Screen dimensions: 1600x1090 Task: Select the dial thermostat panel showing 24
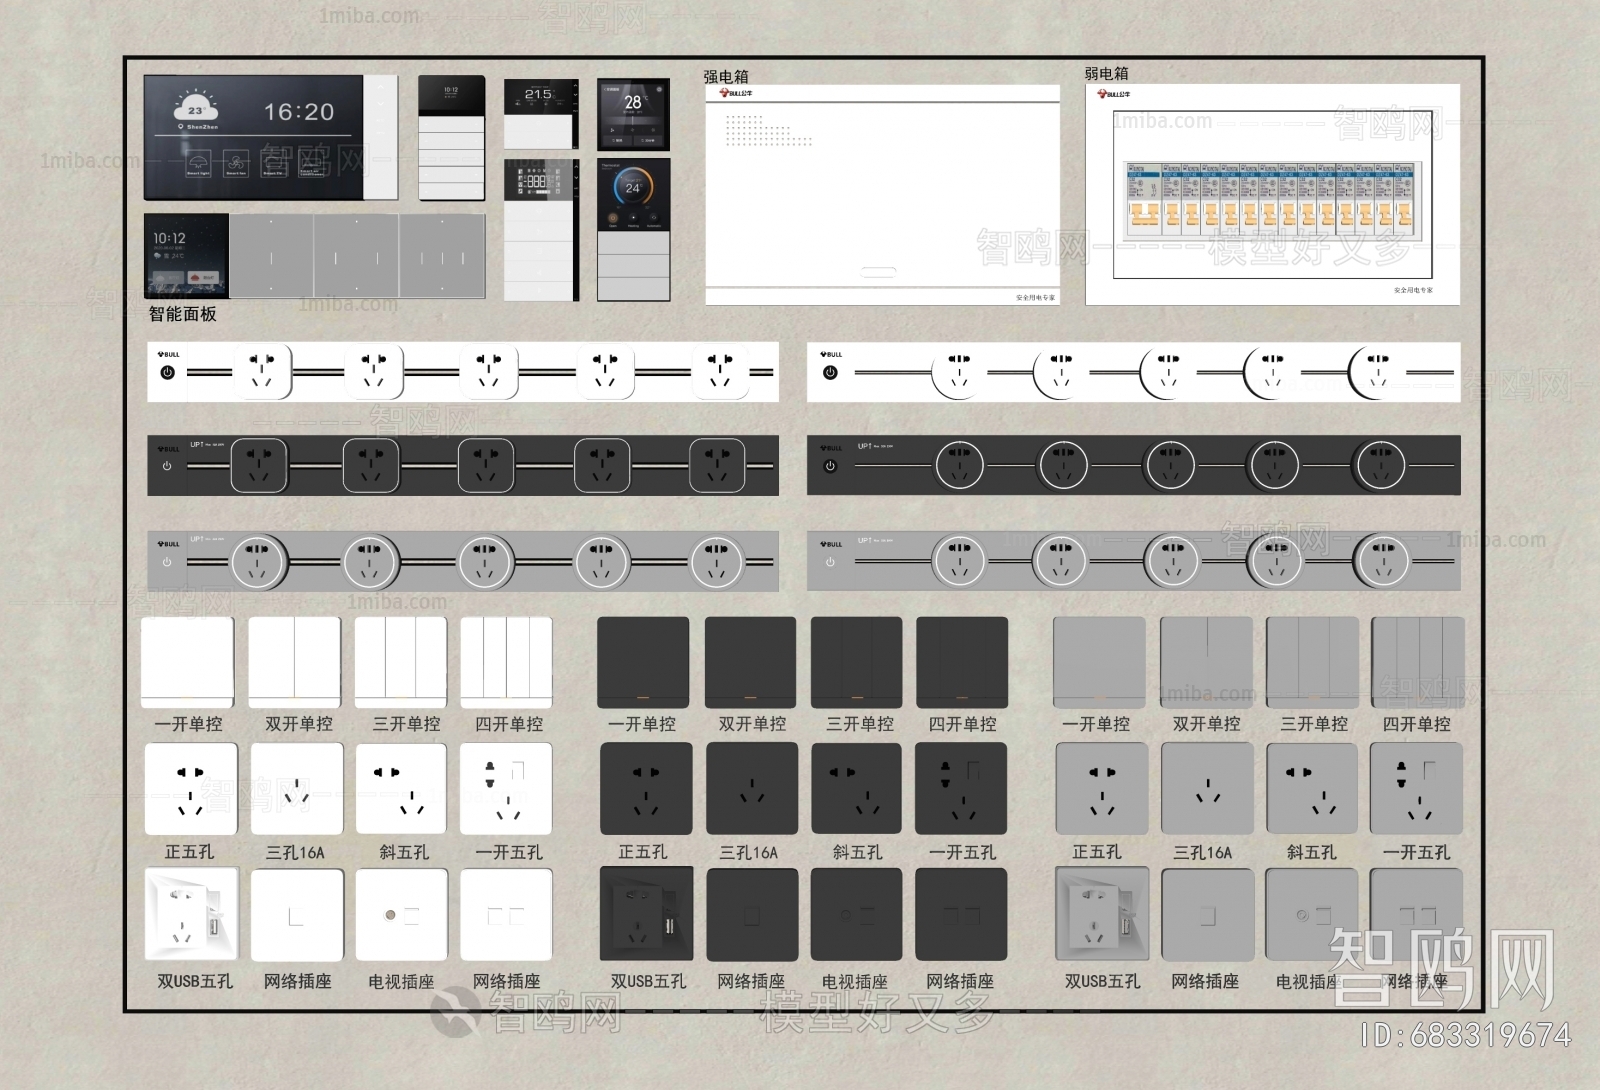tap(633, 229)
